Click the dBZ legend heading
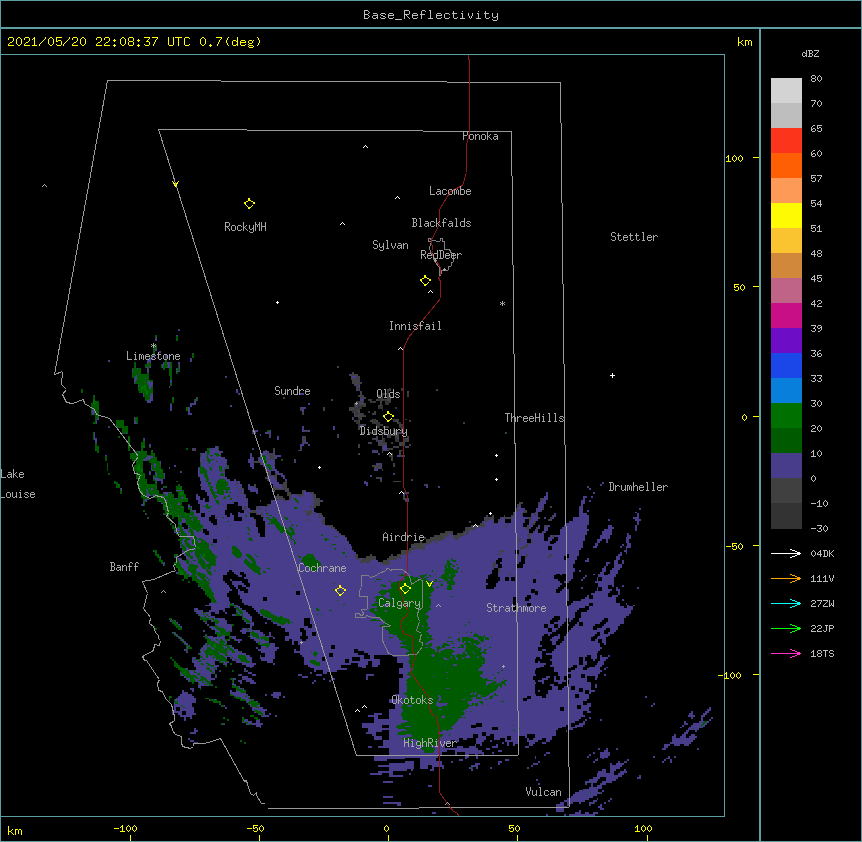The image size is (862, 842). click(810, 54)
